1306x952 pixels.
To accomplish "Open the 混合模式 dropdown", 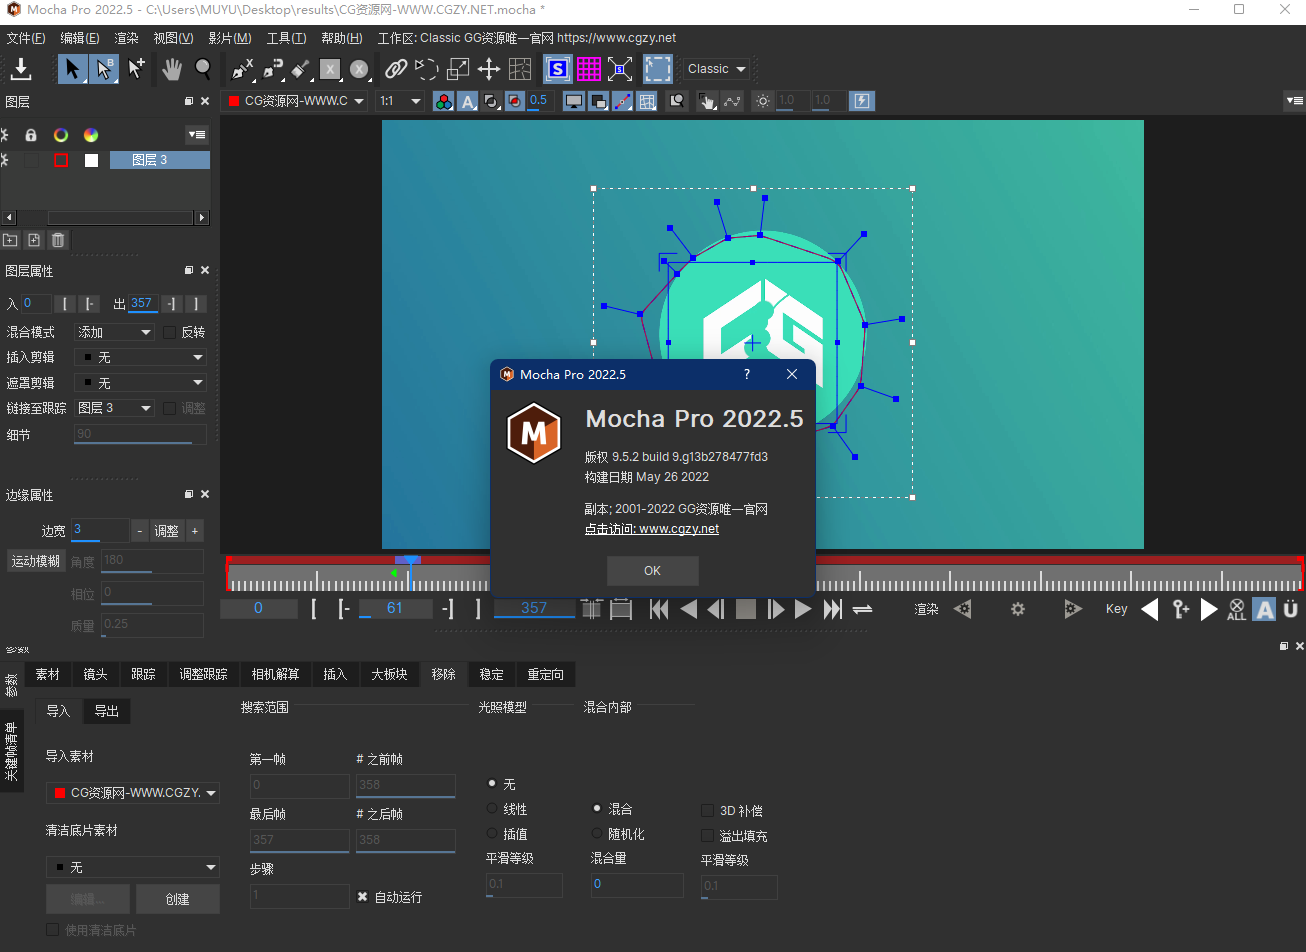I will 115,332.
